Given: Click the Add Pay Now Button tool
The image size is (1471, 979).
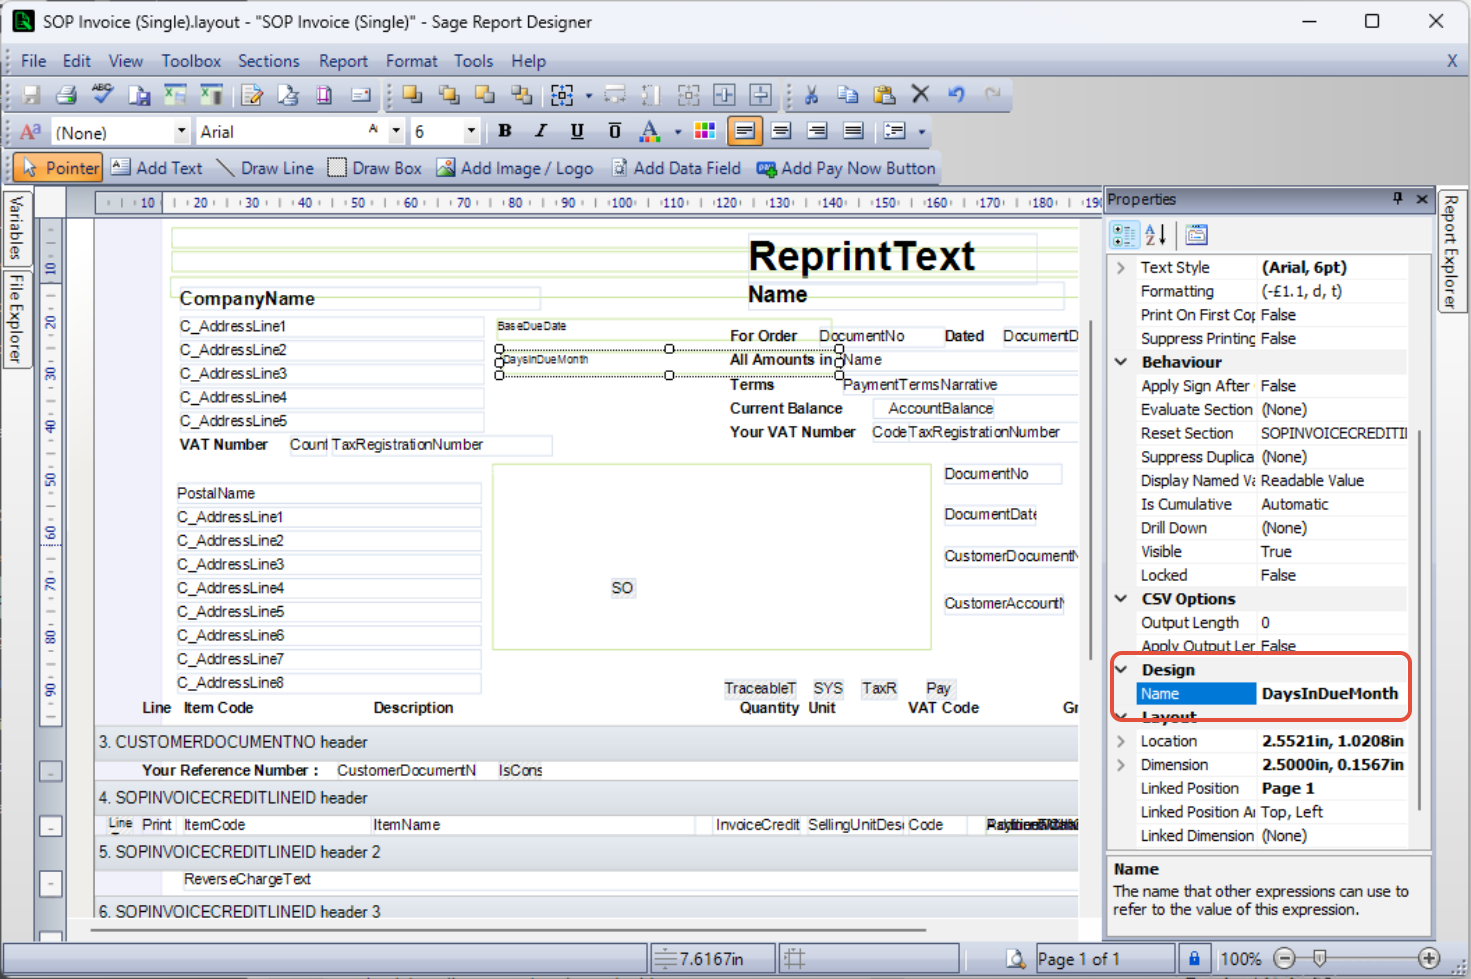Looking at the screenshot, I should tap(846, 168).
